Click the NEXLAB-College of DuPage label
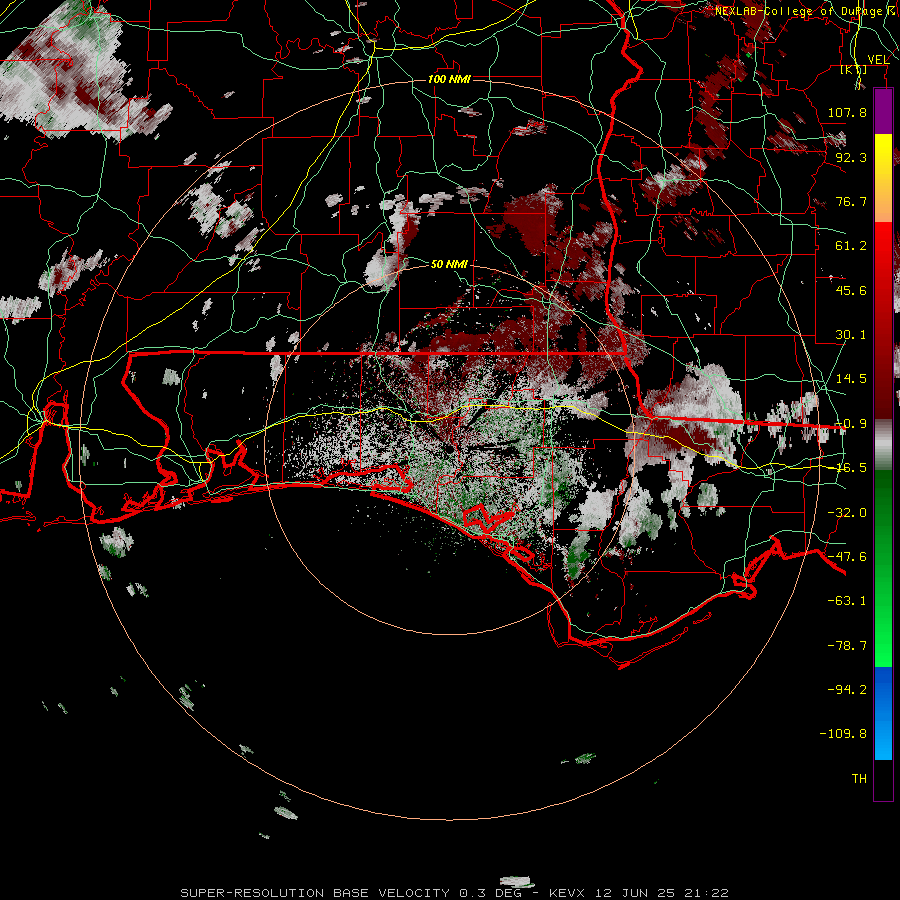900x900 pixels. [804, 11]
